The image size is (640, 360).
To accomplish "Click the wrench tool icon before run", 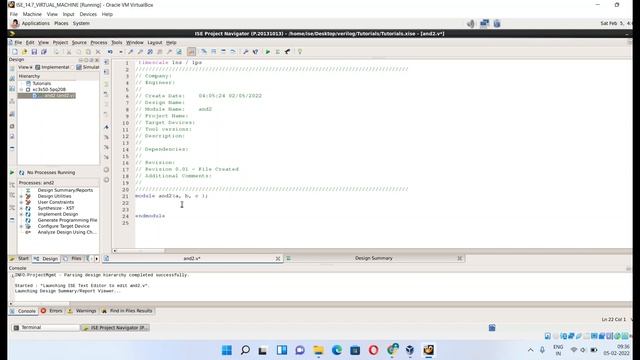I will click(x=245, y=52).
